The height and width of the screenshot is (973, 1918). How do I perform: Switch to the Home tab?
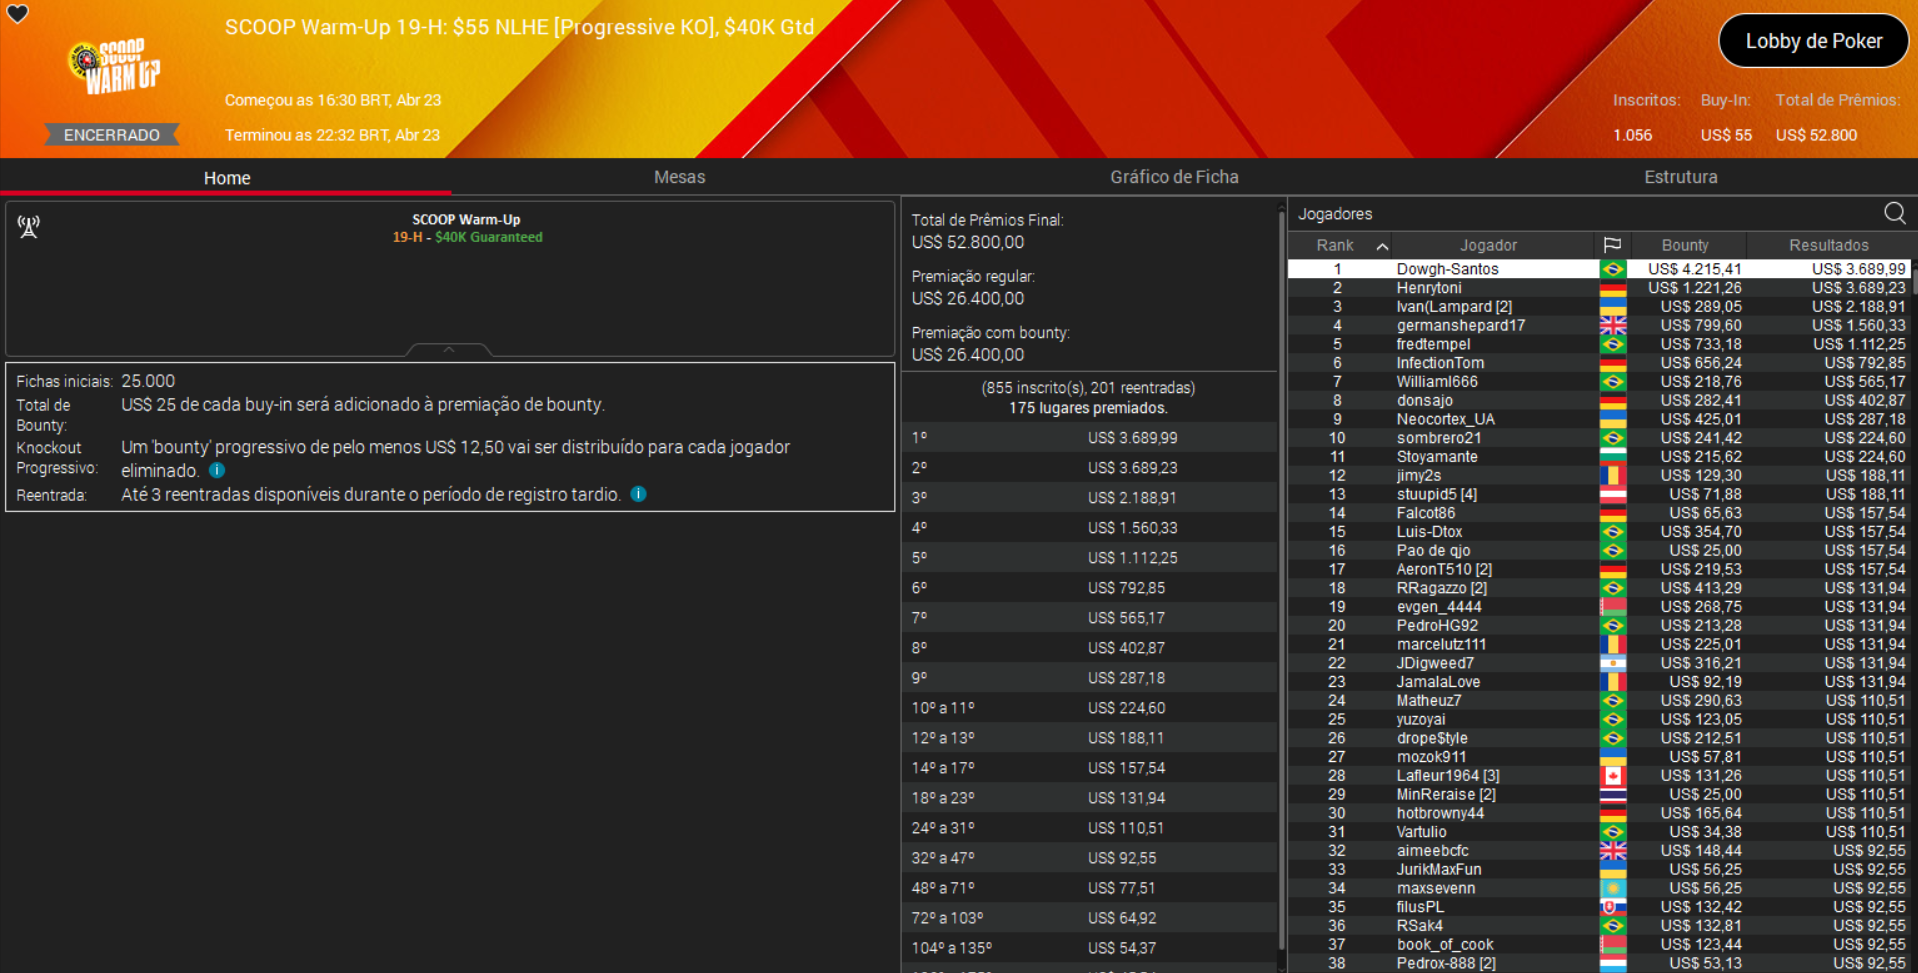[227, 178]
